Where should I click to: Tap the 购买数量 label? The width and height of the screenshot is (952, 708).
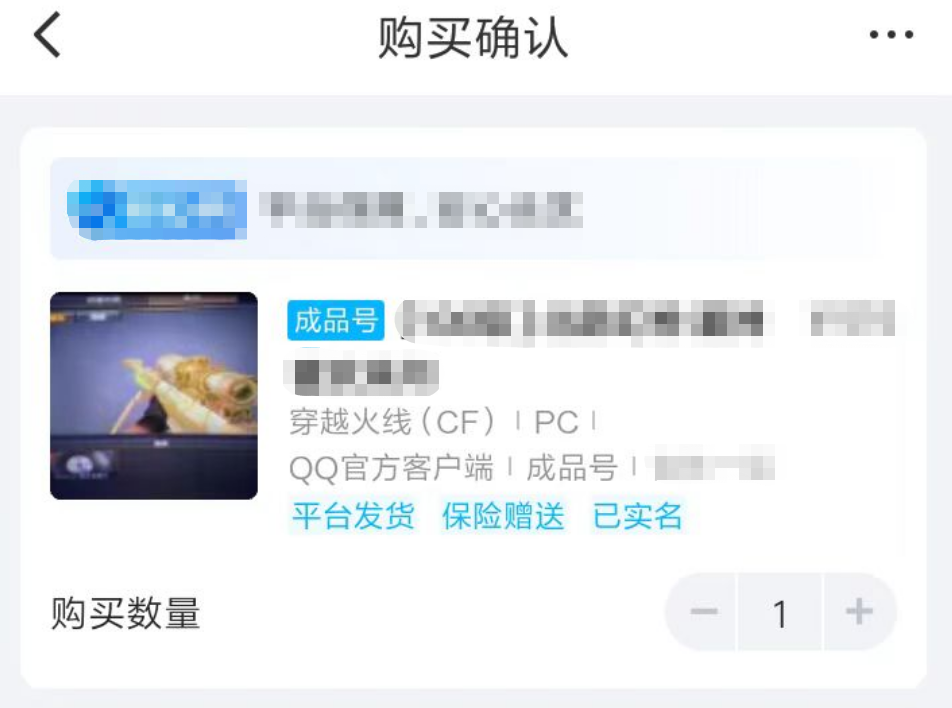(x=126, y=613)
